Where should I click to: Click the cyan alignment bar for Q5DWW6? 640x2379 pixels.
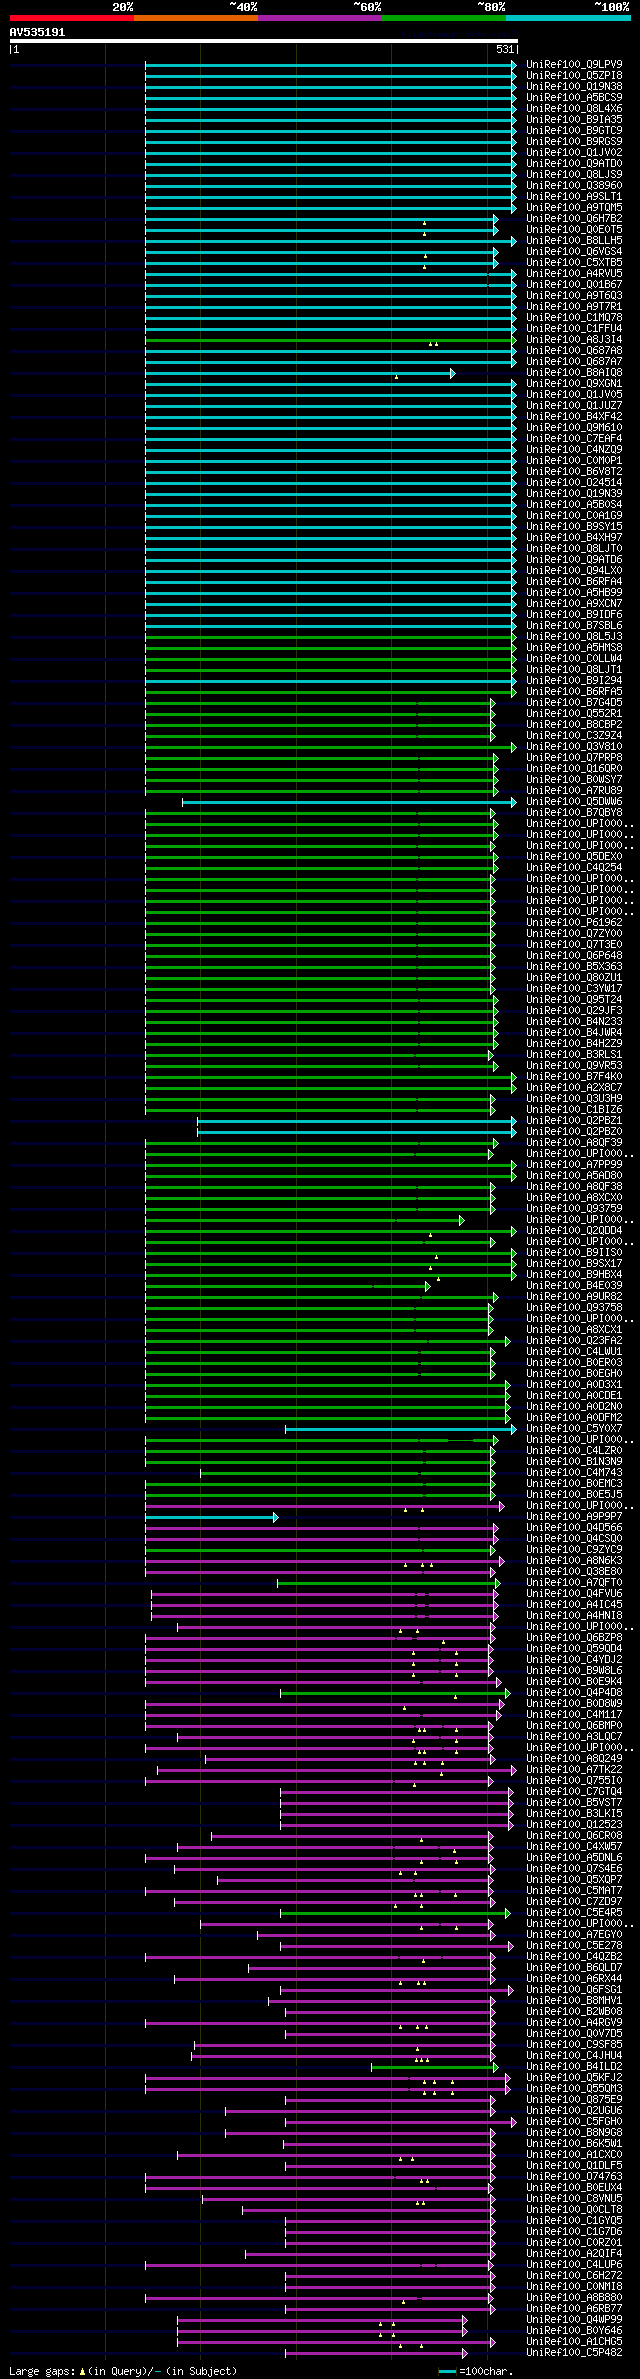pyautogui.click(x=349, y=802)
